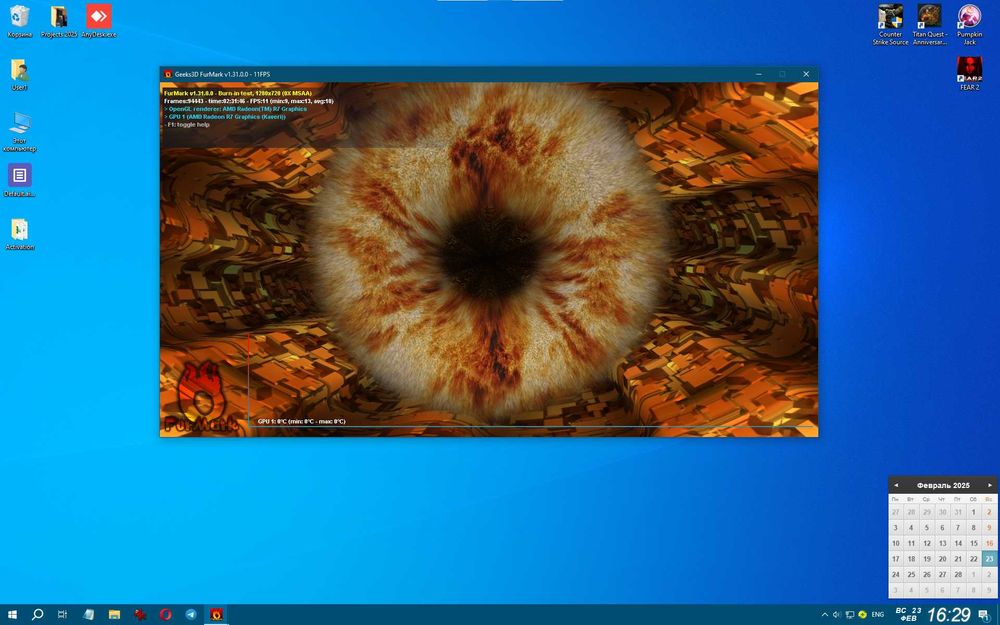Screen dimensions: 1000x625
Task: Open Task View on the taskbar
Action: [62, 614]
